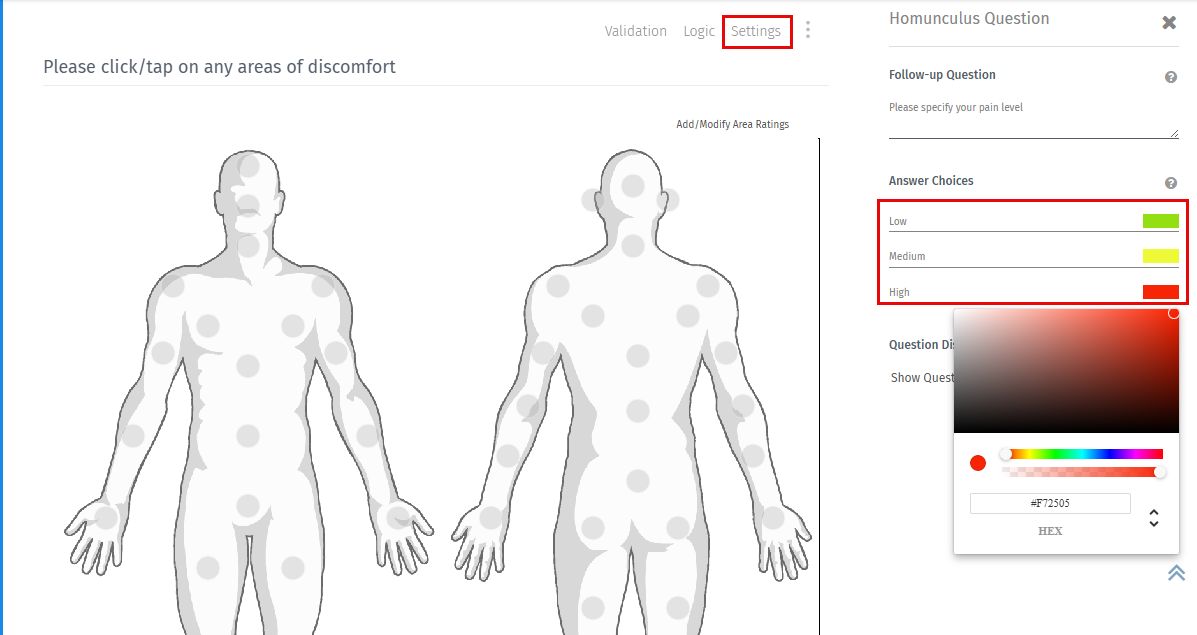Collapse the panel using the double chevron
The height and width of the screenshot is (635, 1197).
pyautogui.click(x=1176, y=572)
